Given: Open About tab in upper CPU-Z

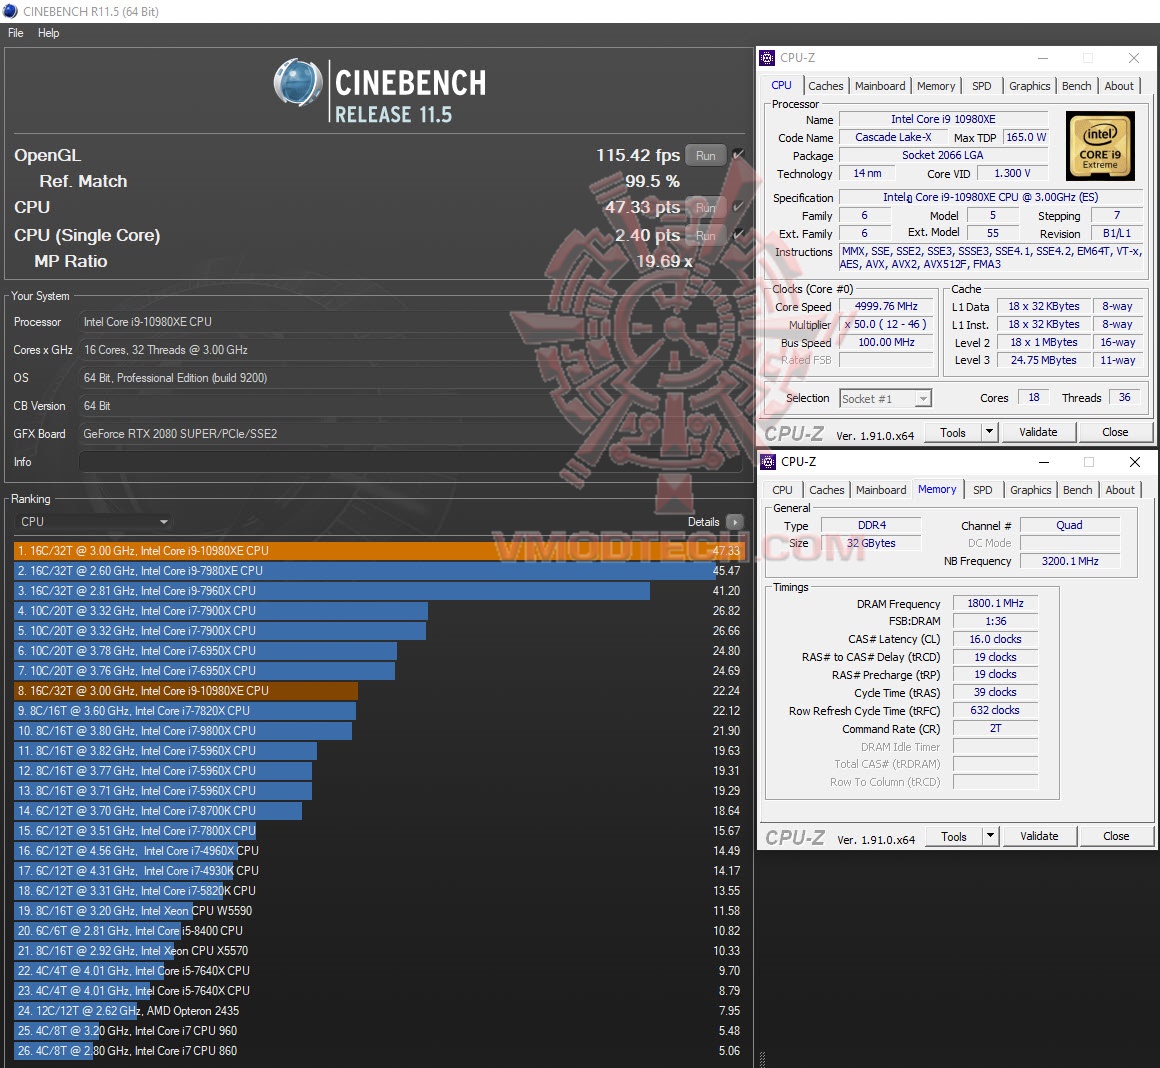Looking at the screenshot, I should click(x=1119, y=86).
